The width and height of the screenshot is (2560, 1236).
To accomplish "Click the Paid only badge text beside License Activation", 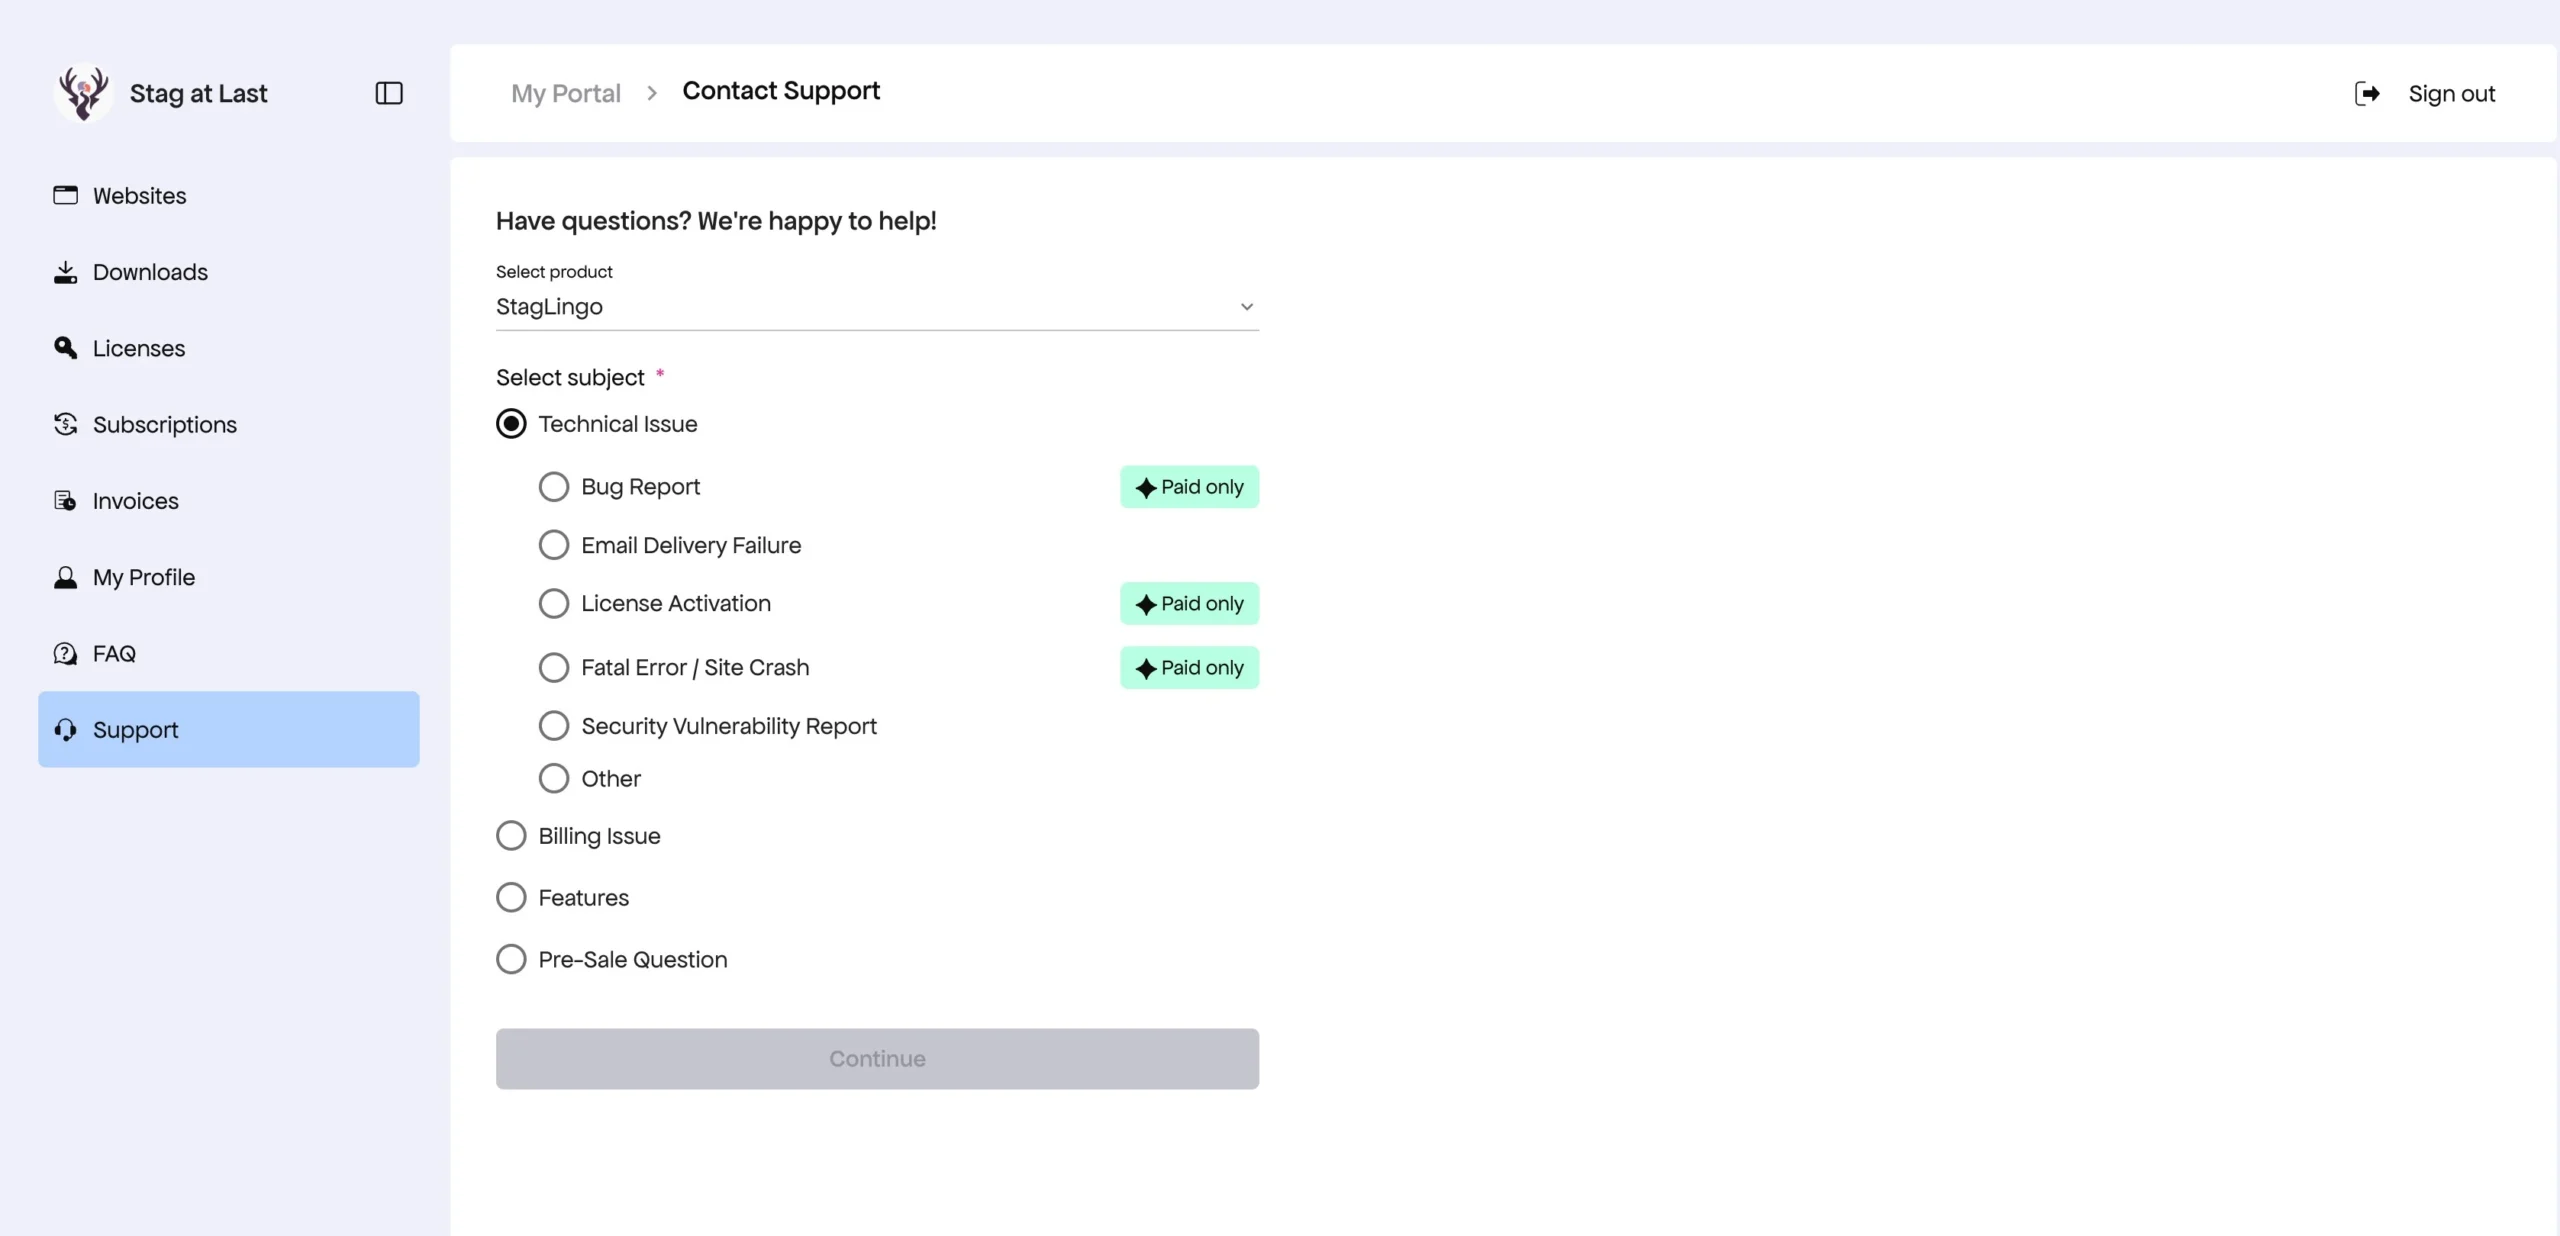I will (1202, 603).
